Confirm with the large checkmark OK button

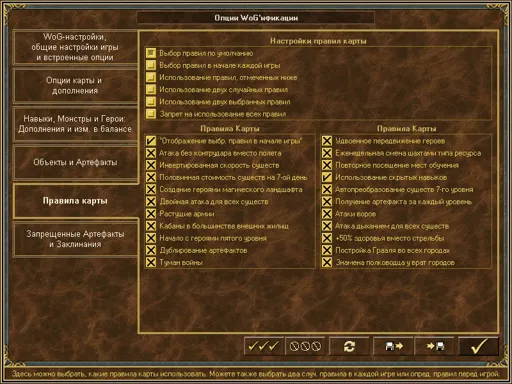(479, 346)
